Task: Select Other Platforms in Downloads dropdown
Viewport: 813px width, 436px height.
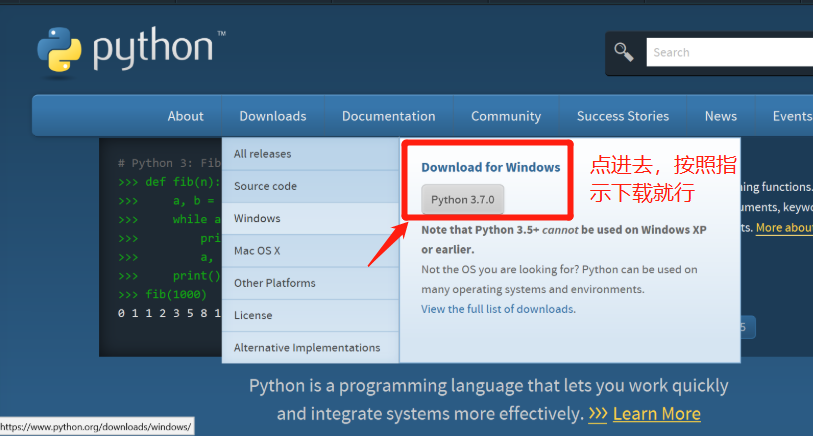Action: click(x=310, y=283)
